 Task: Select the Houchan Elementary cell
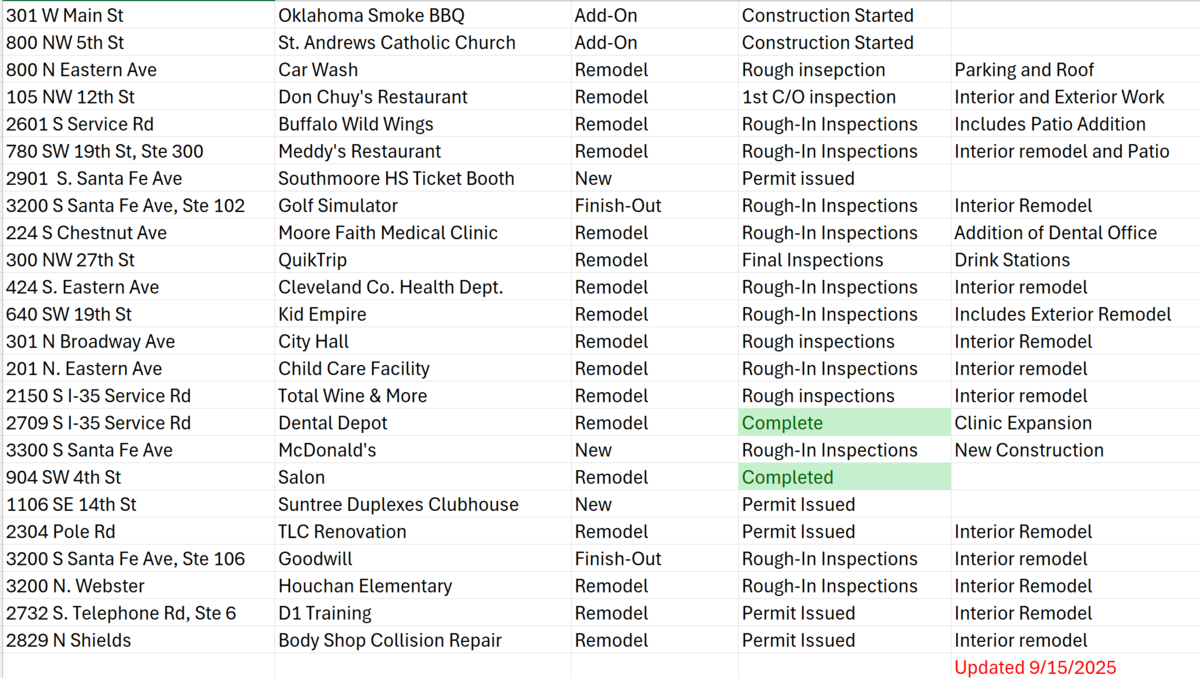pos(423,586)
